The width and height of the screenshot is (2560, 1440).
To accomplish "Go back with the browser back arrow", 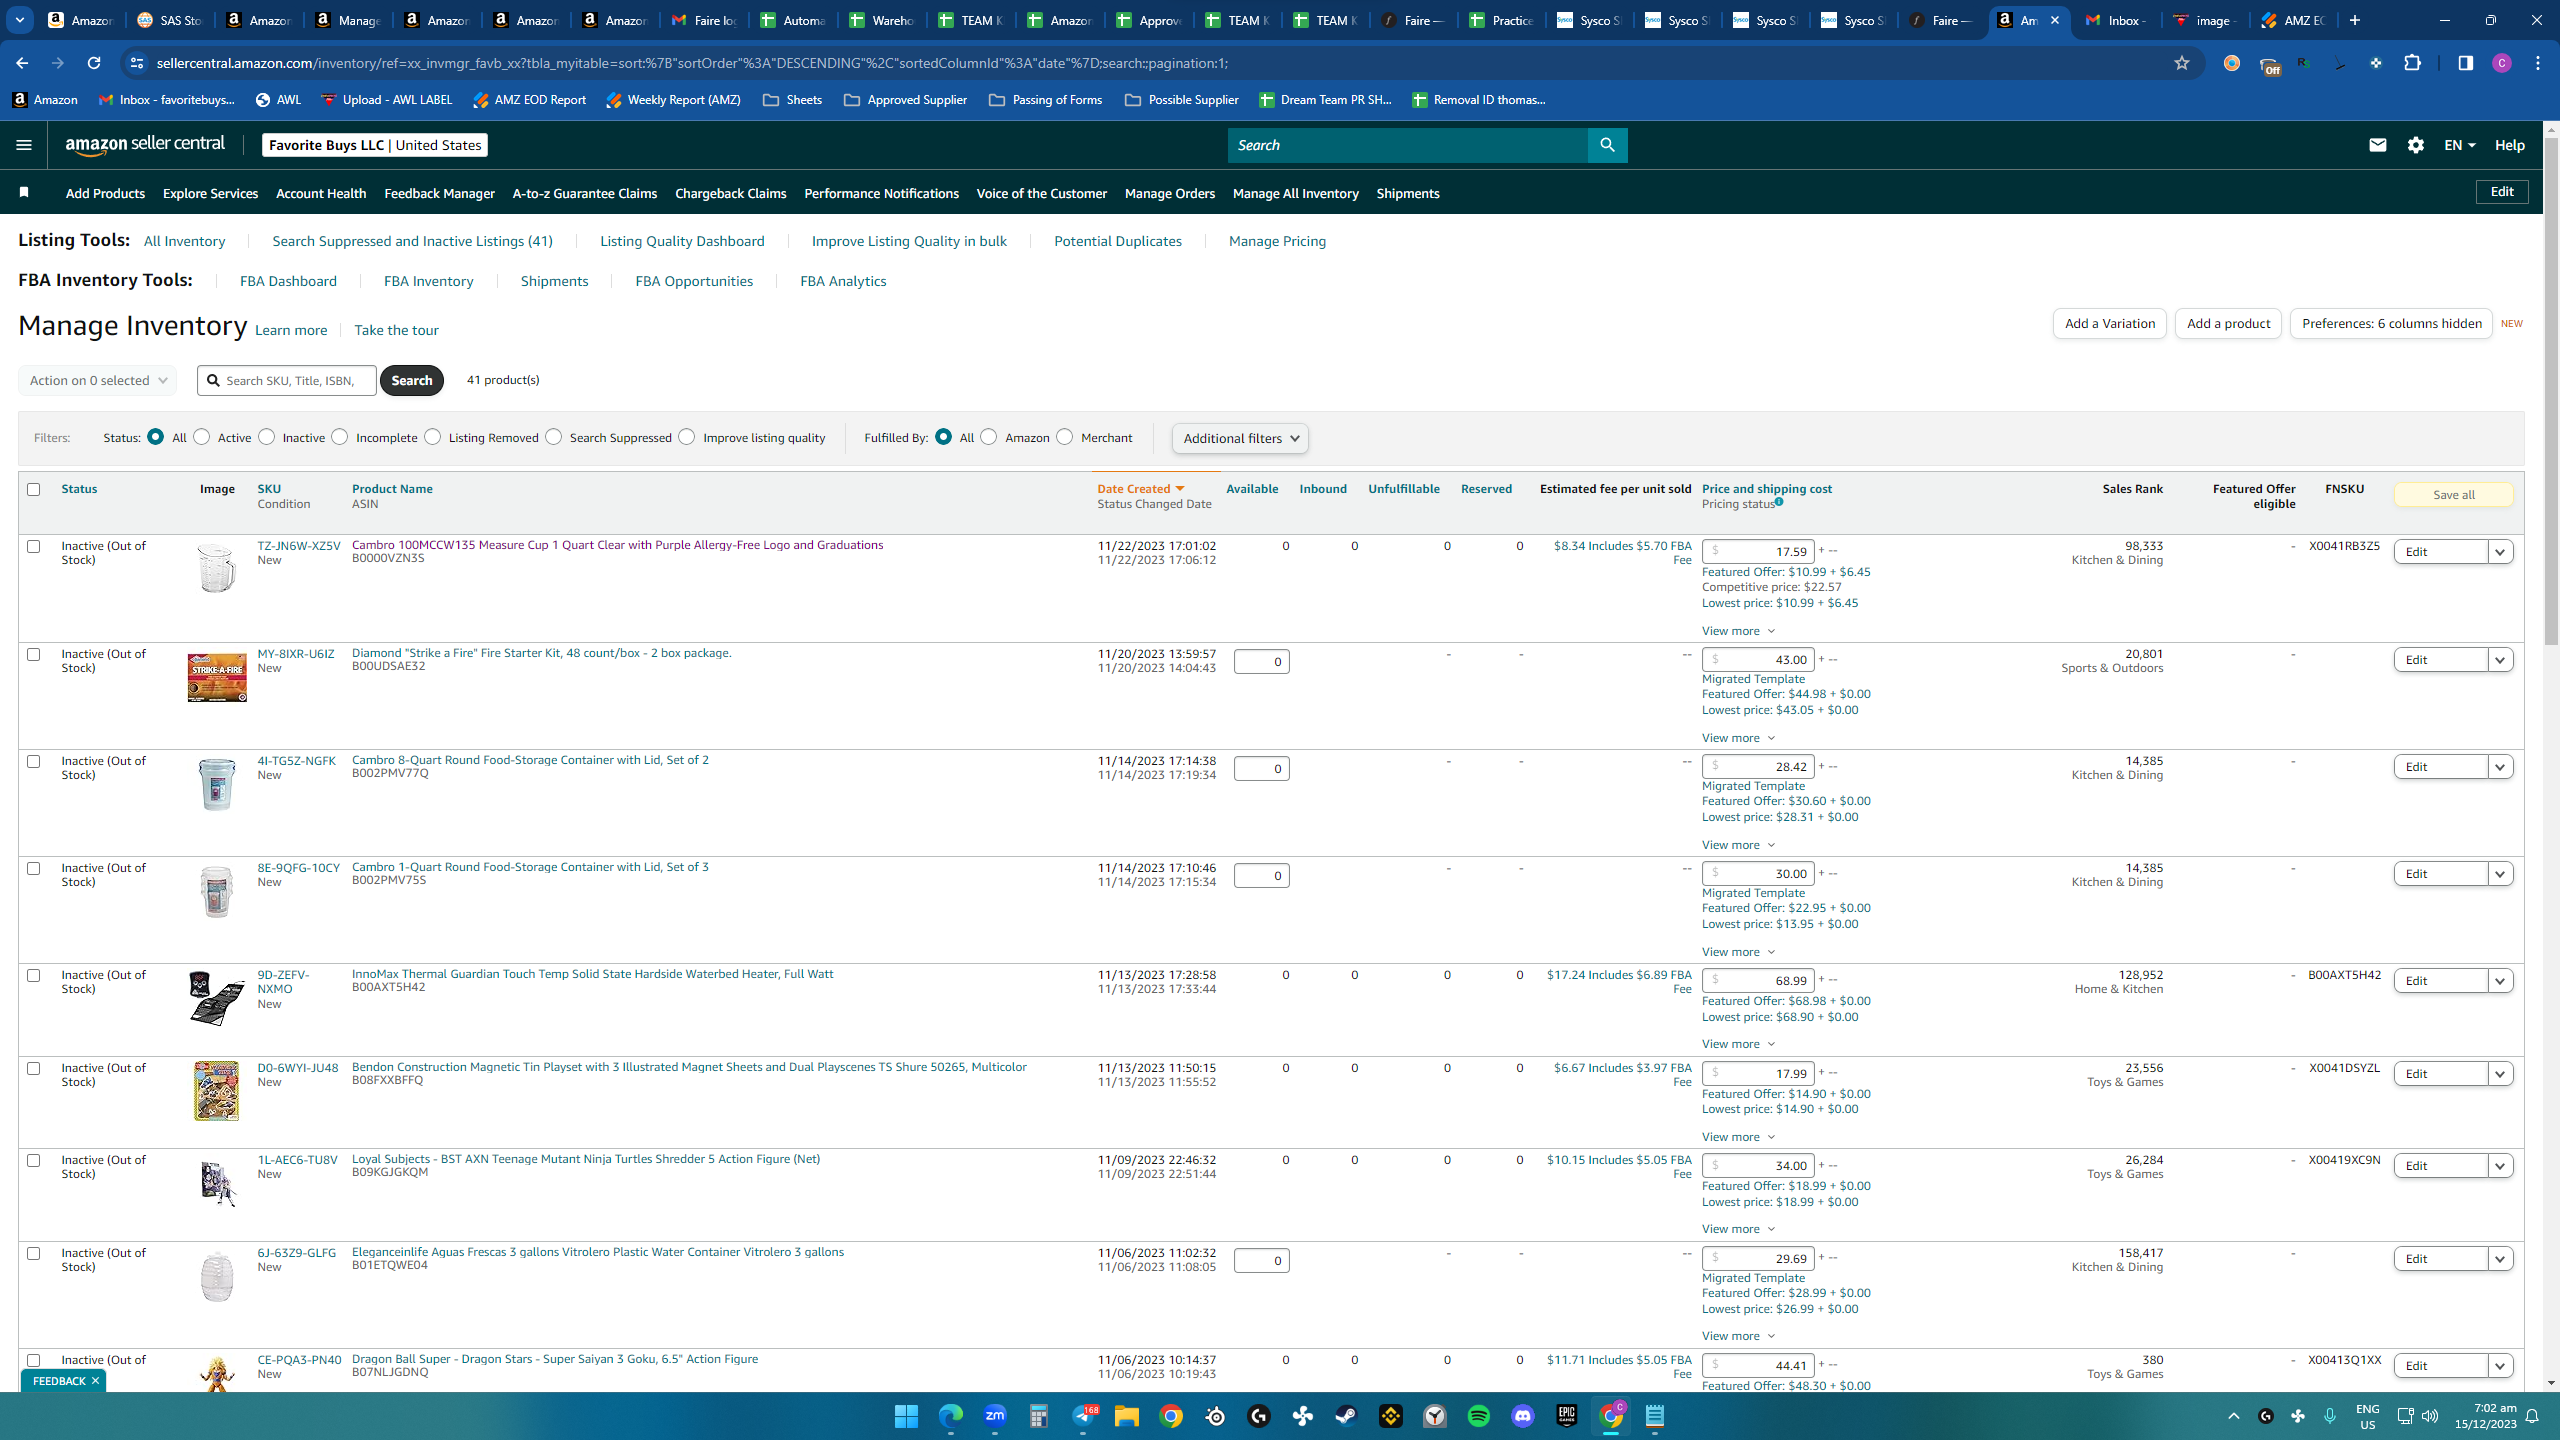I will point(22,63).
